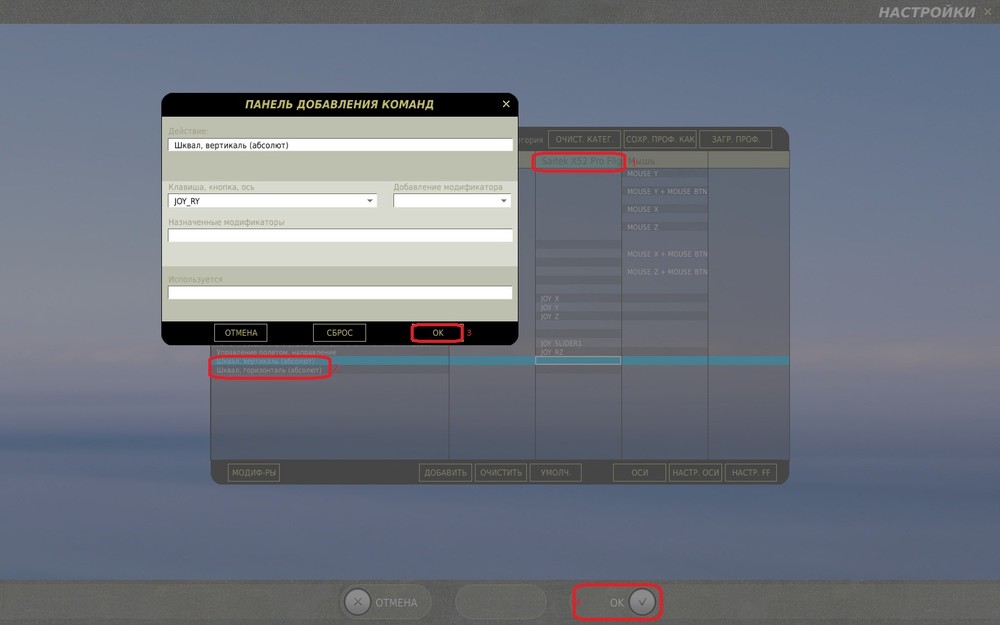Open the JOY_RY key/button/axis dropdown
Viewport: 1000px width, 625px height.
[272, 201]
